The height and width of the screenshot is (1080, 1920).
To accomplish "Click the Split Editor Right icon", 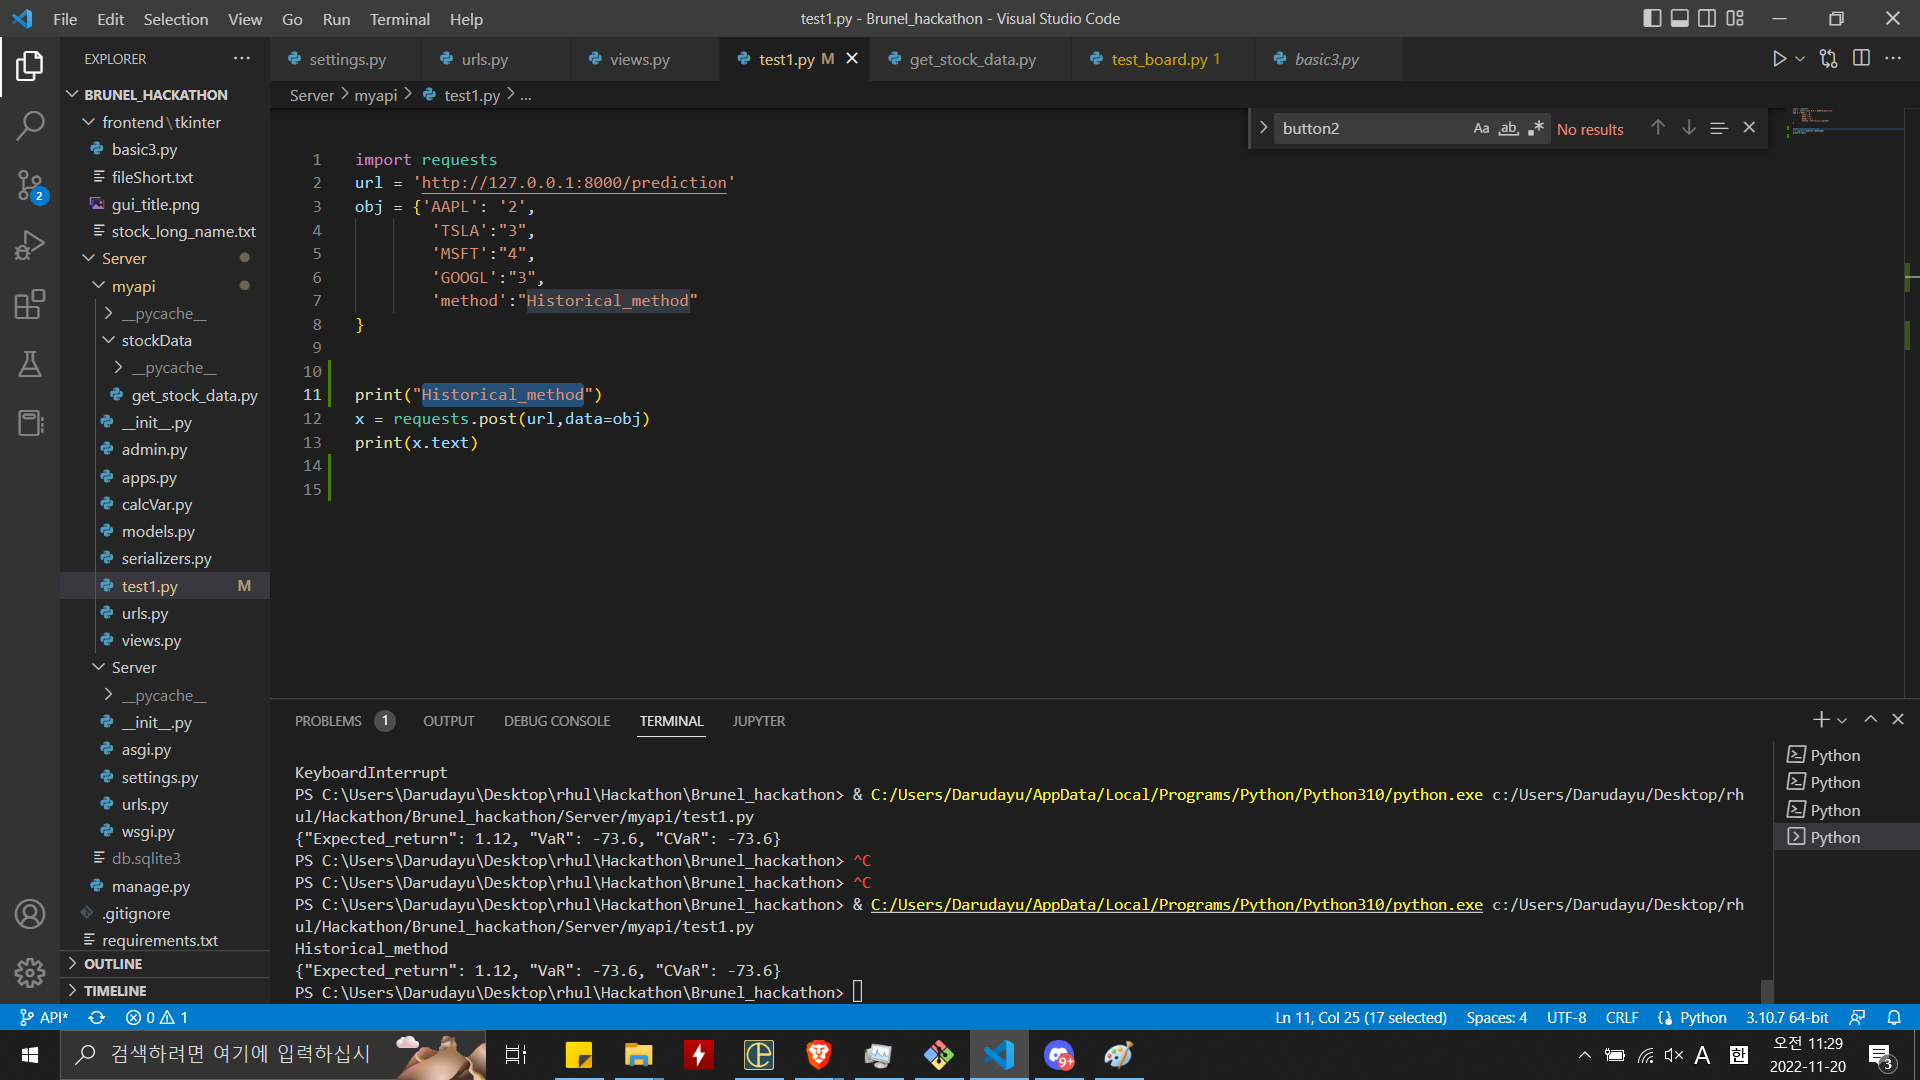I will (x=1861, y=59).
